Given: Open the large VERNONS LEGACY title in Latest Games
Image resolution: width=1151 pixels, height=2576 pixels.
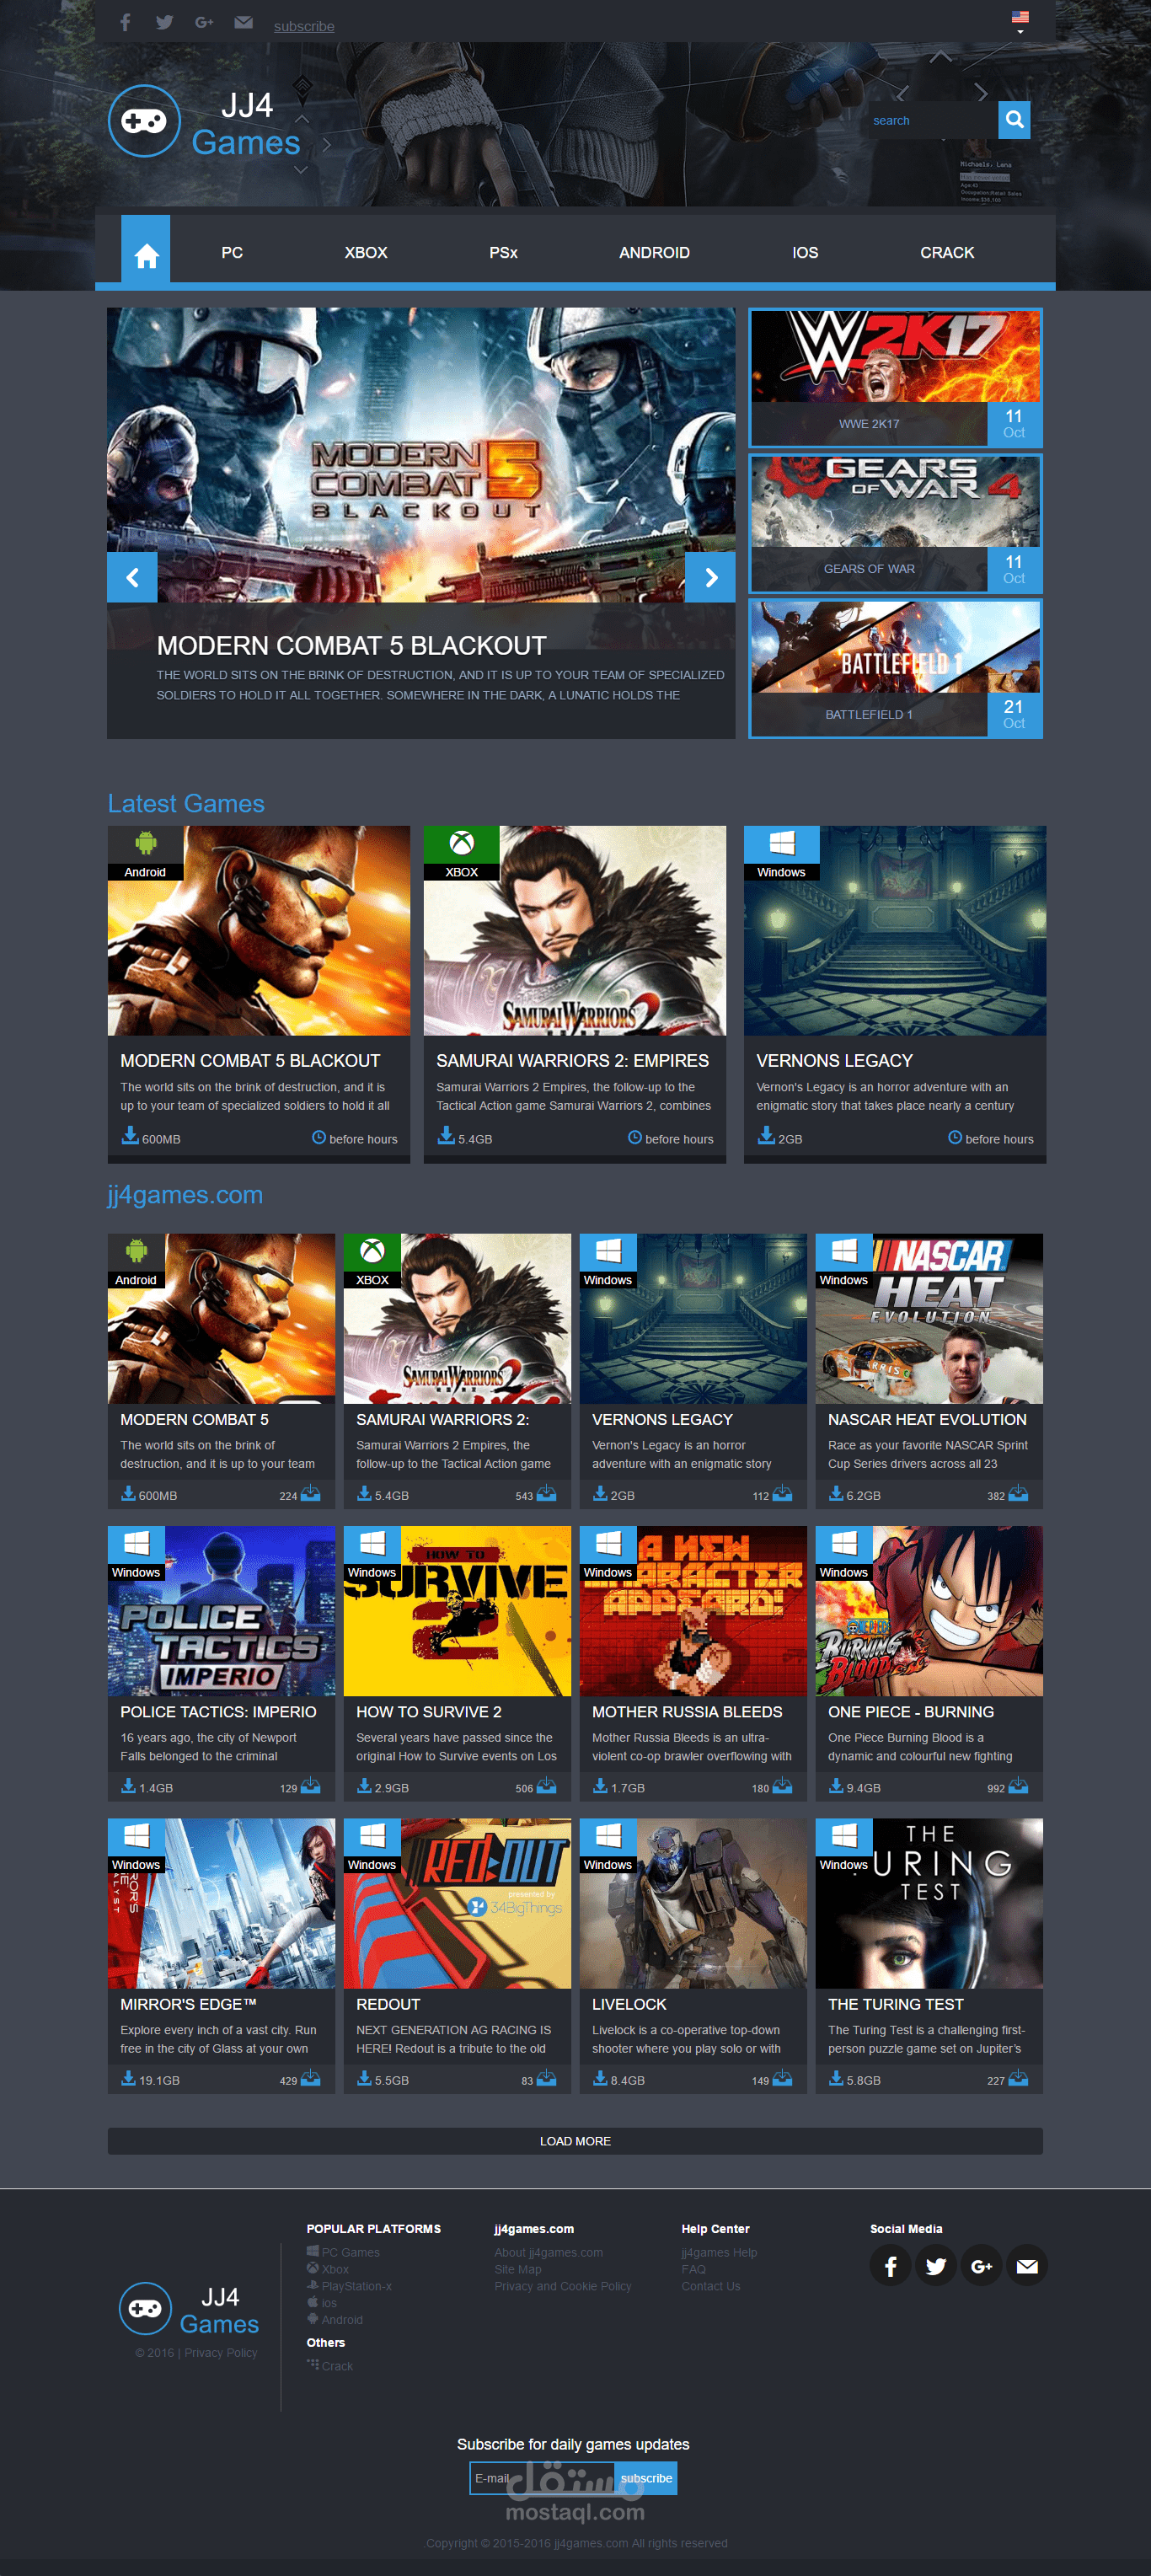Looking at the screenshot, I should pos(834,1061).
